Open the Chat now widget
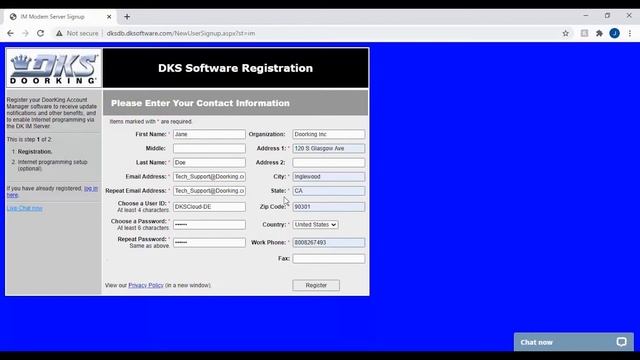The height and width of the screenshot is (360, 640). pos(573,342)
